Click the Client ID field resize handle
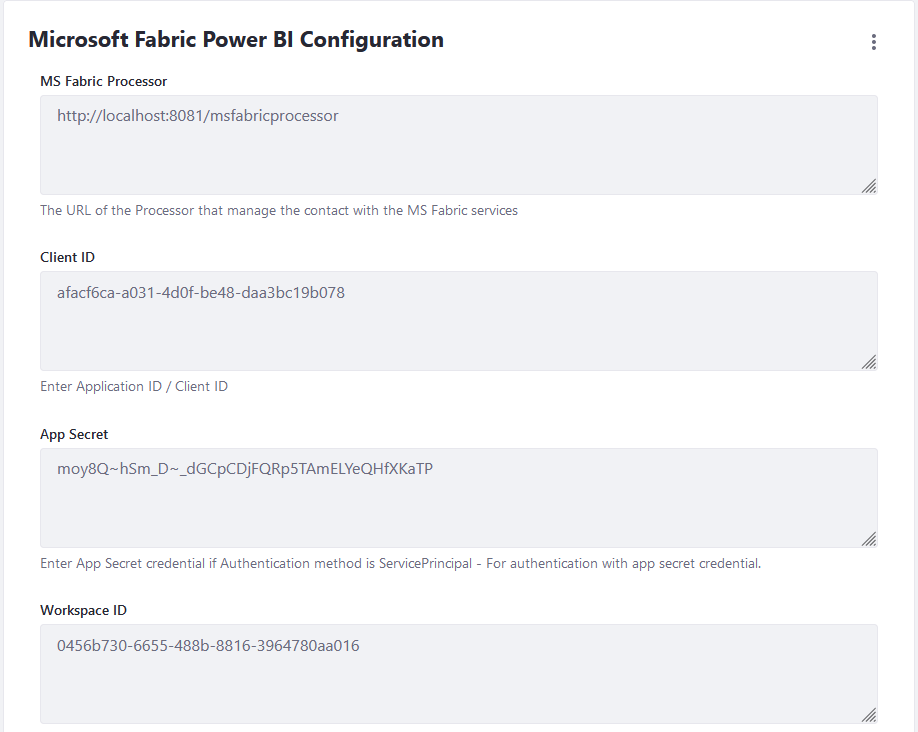This screenshot has width=918, height=732. [869, 362]
